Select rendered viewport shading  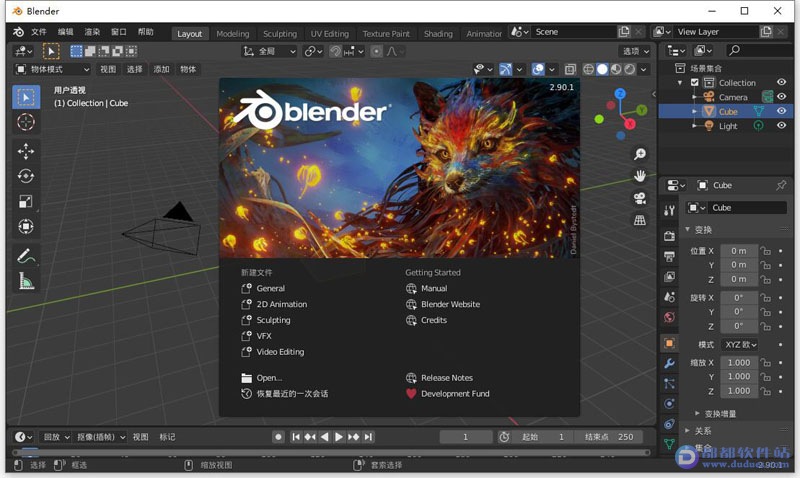coord(630,69)
